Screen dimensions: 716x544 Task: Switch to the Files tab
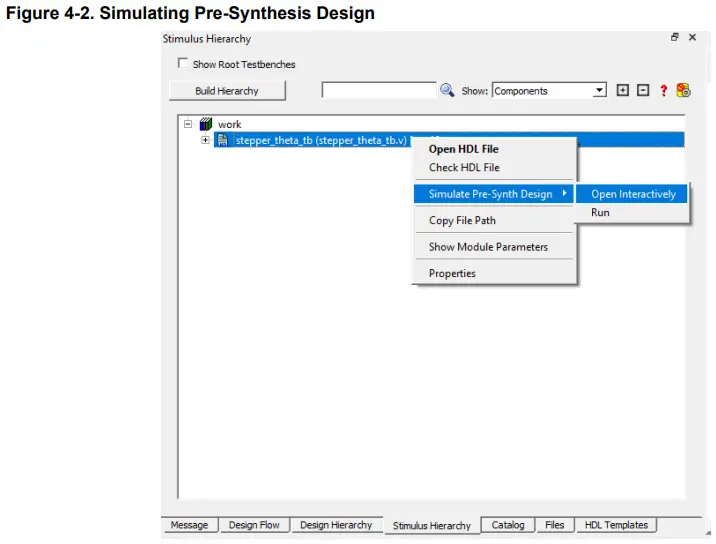554,525
